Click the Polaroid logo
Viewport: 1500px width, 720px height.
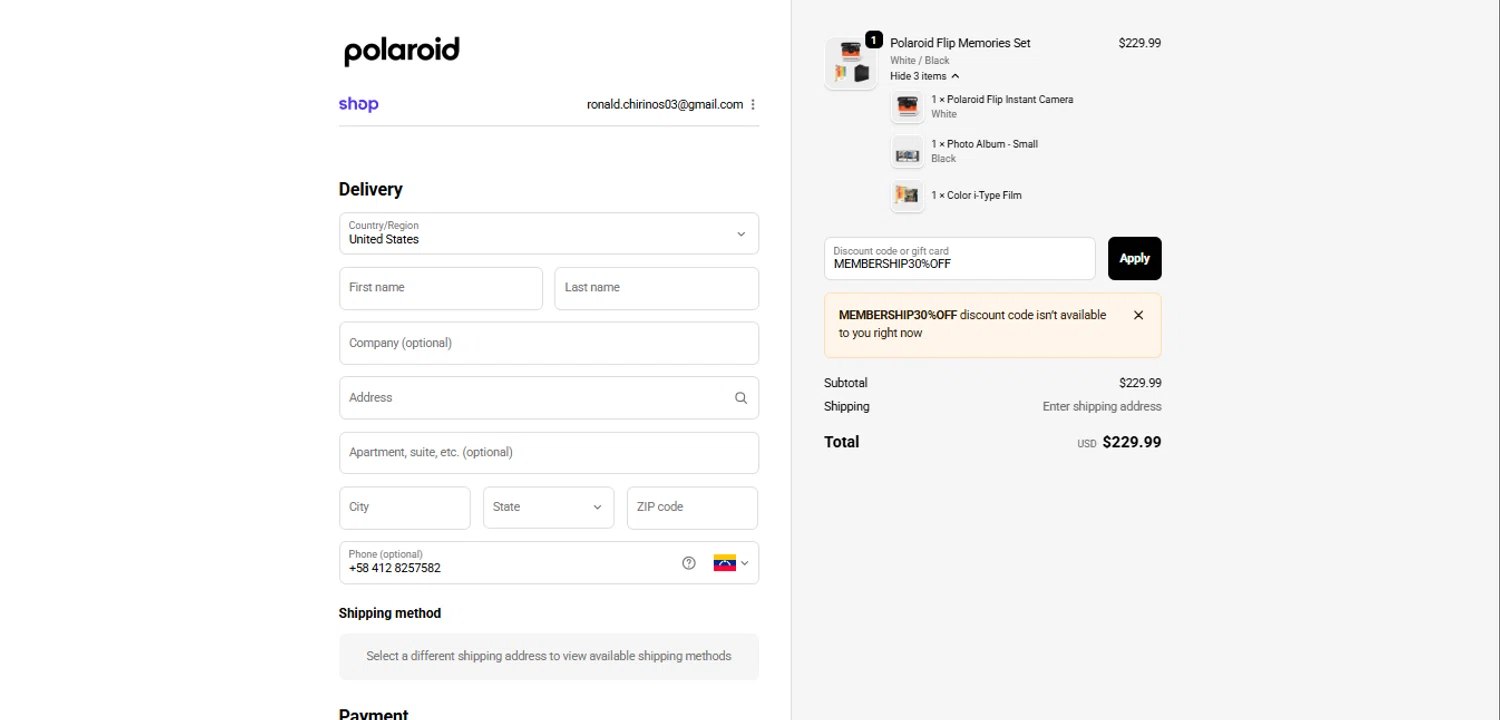[402, 51]
